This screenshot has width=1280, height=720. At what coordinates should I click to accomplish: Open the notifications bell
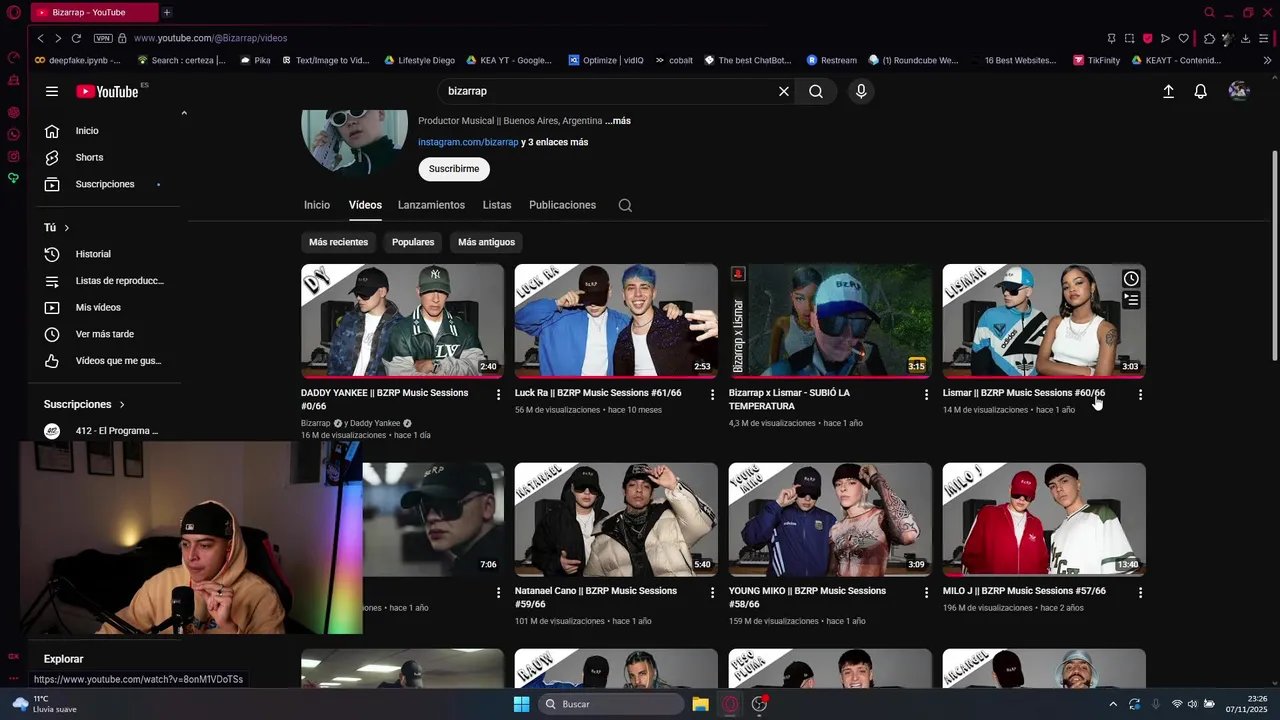[x=1201, y=91]
